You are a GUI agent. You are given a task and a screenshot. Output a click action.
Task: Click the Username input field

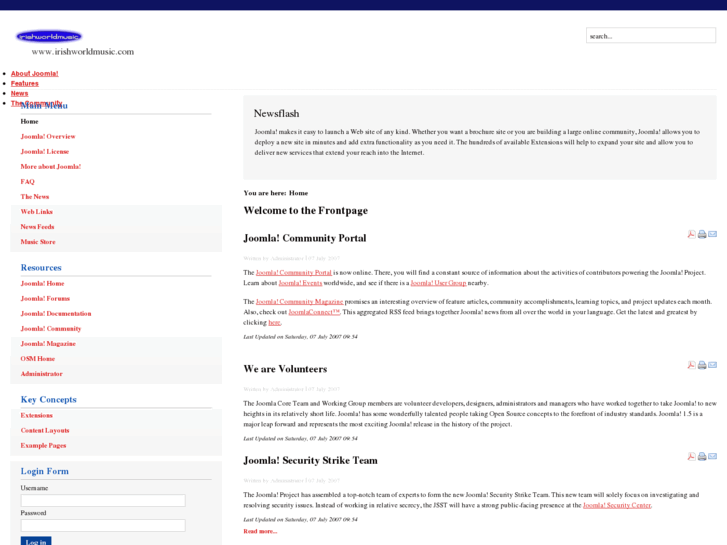(x=103, y=500)
